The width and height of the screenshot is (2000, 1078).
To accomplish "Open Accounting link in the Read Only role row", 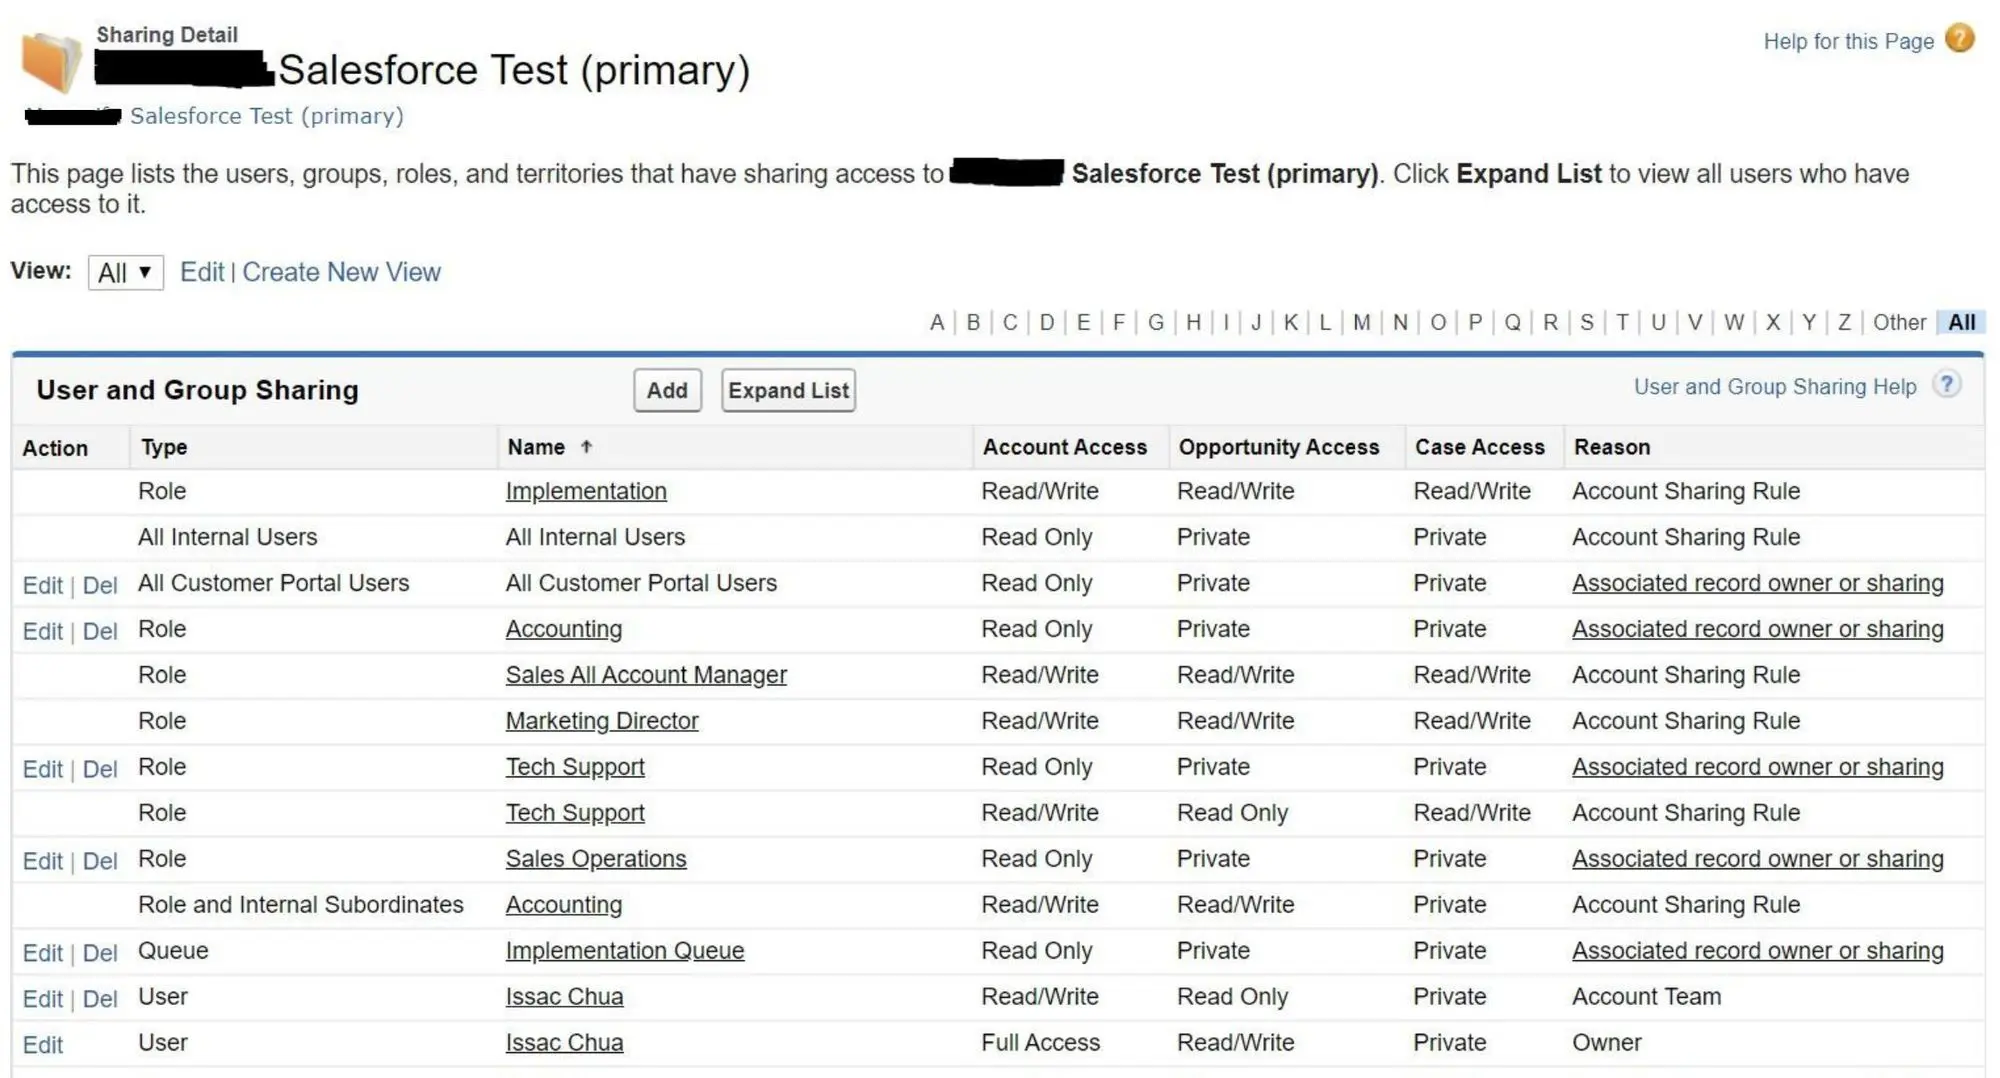I will [564, 629].
